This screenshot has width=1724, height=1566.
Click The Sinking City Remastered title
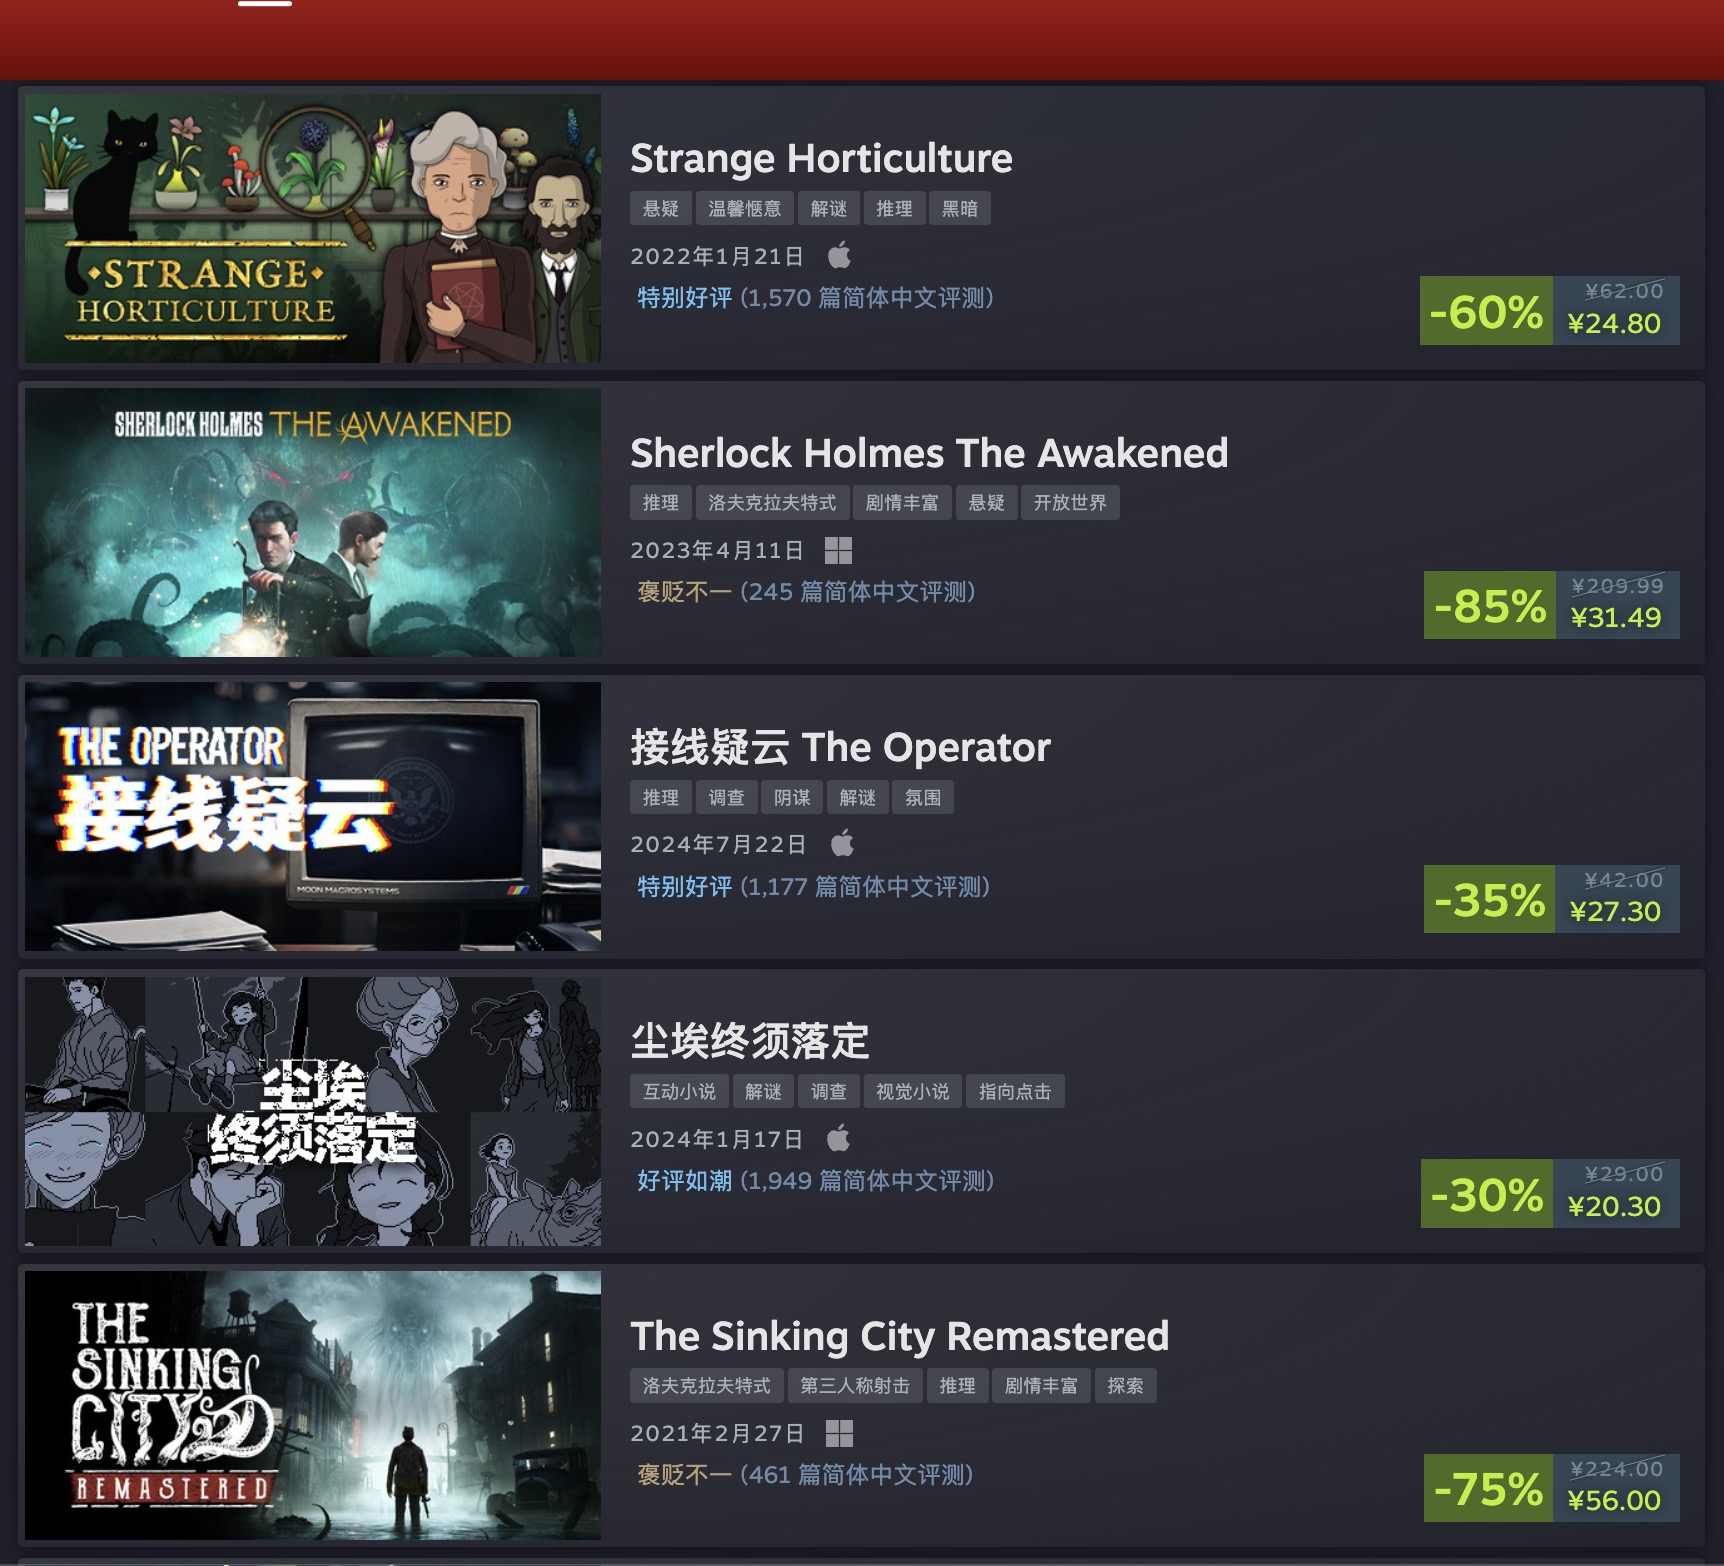pos(899,1336)
